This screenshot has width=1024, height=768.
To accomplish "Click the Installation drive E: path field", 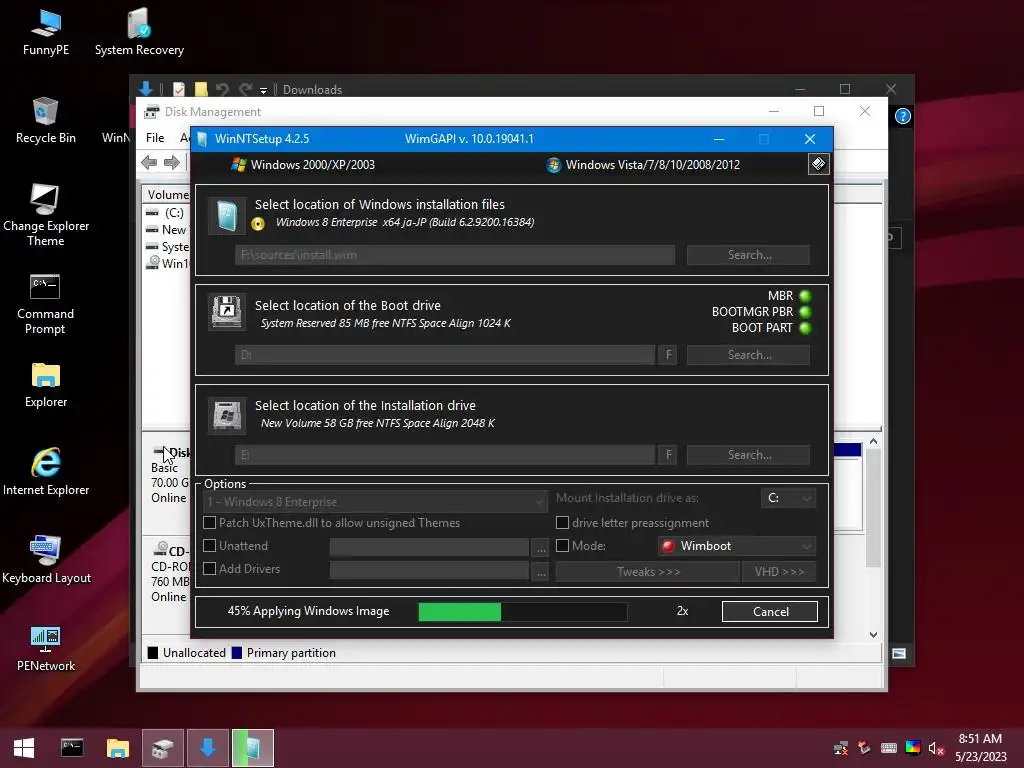I will tap(445, 455).
